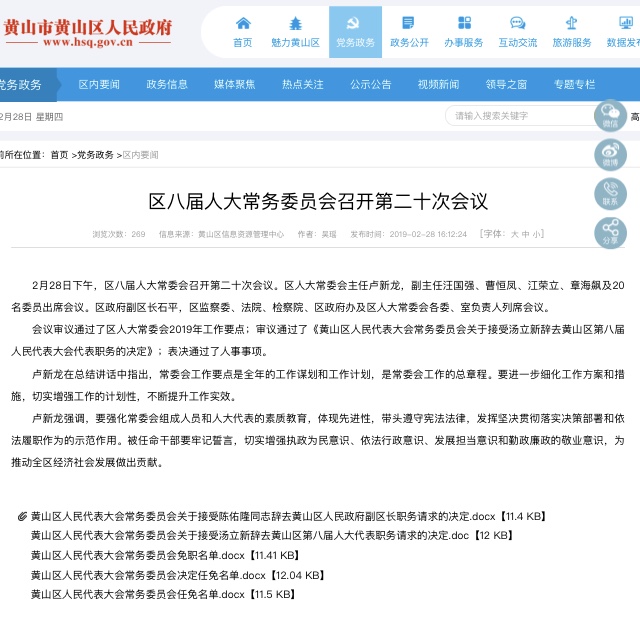The width and height of the screenshot is (640, 625).
Task: Click the 首页 breadcrumb link
Action: click(59, 155)
